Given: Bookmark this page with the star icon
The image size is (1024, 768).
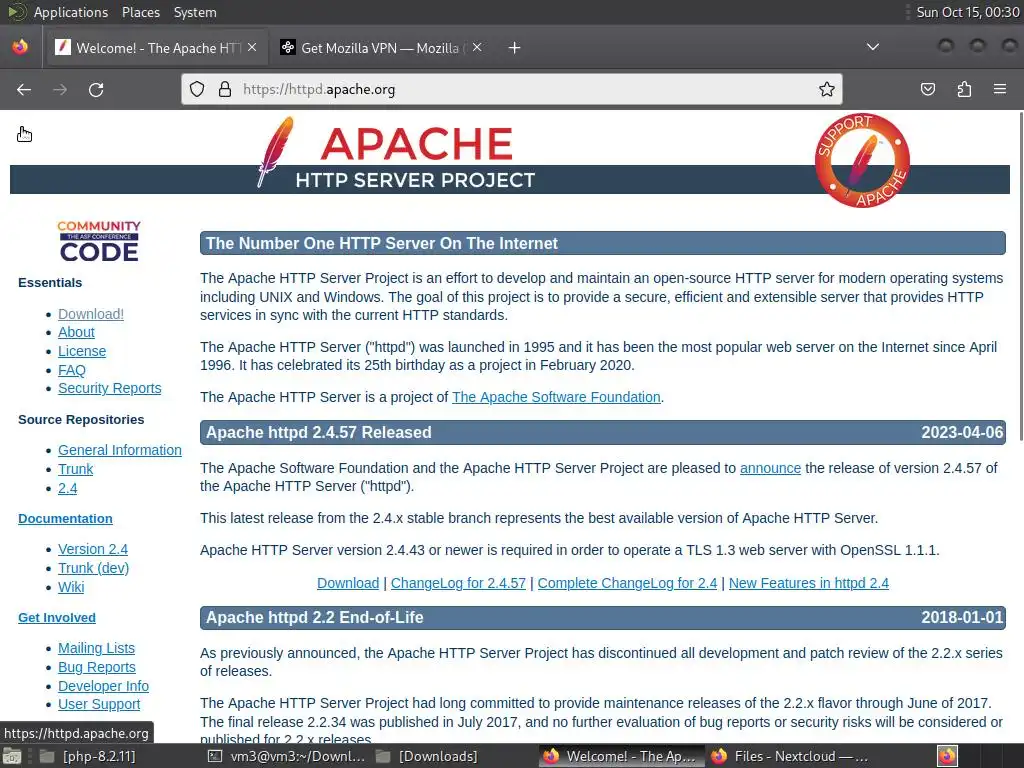Looking at the screenshot, I should 827,89.
